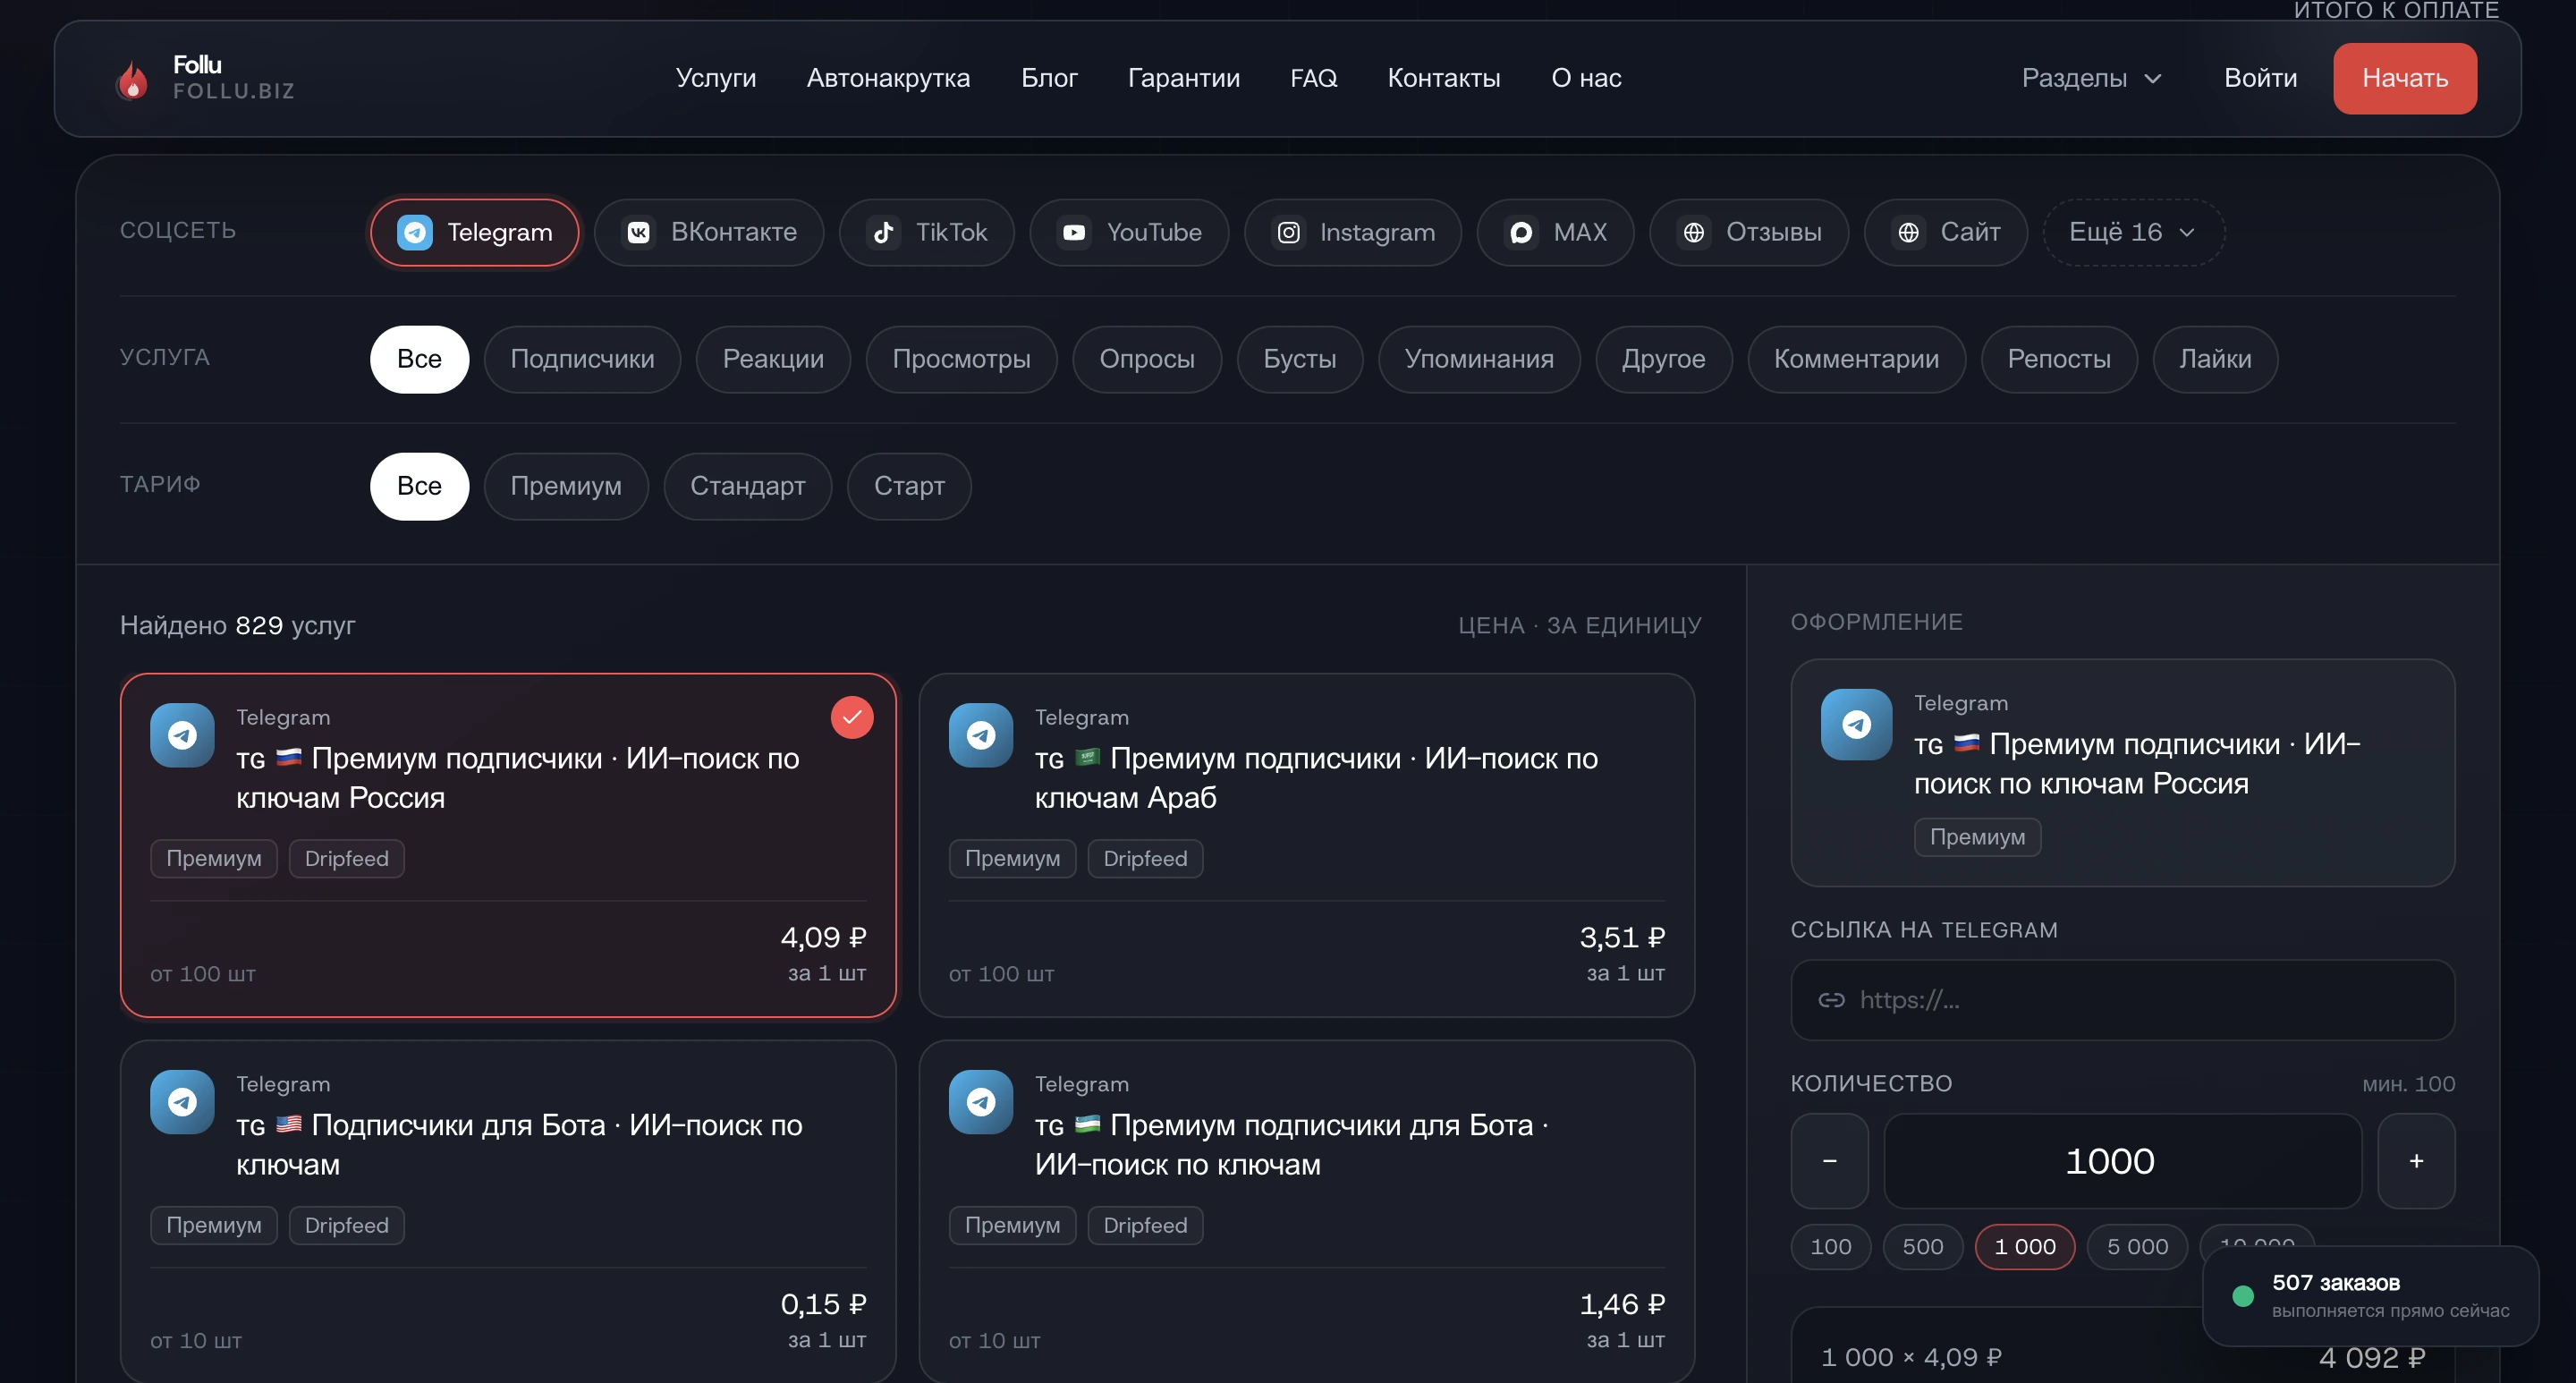The width and height of the screenshot is (2576, 1383).
Task: Select Упоминания service filter
Action: tap(1479, 359)
